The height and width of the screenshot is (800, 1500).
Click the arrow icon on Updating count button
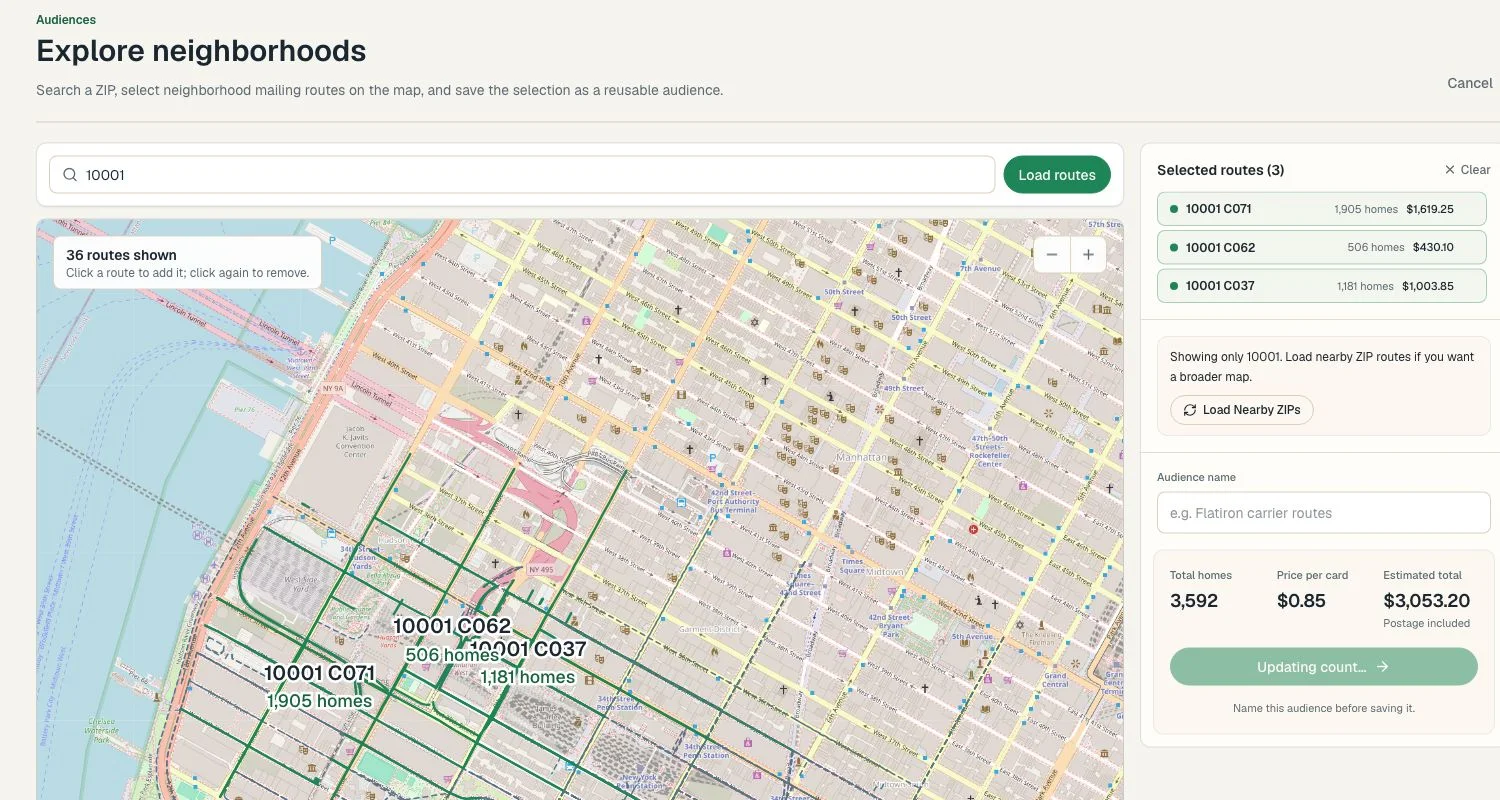click(x=1383, y=667)
